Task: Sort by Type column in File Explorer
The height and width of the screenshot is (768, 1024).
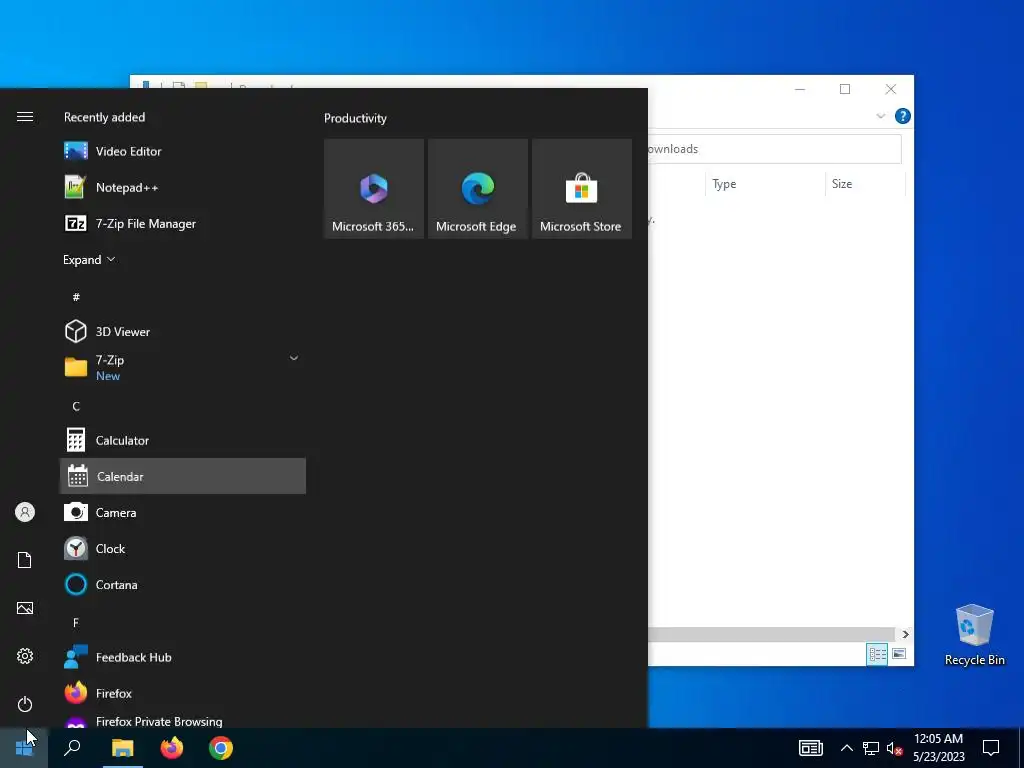Action: (765, 184)
